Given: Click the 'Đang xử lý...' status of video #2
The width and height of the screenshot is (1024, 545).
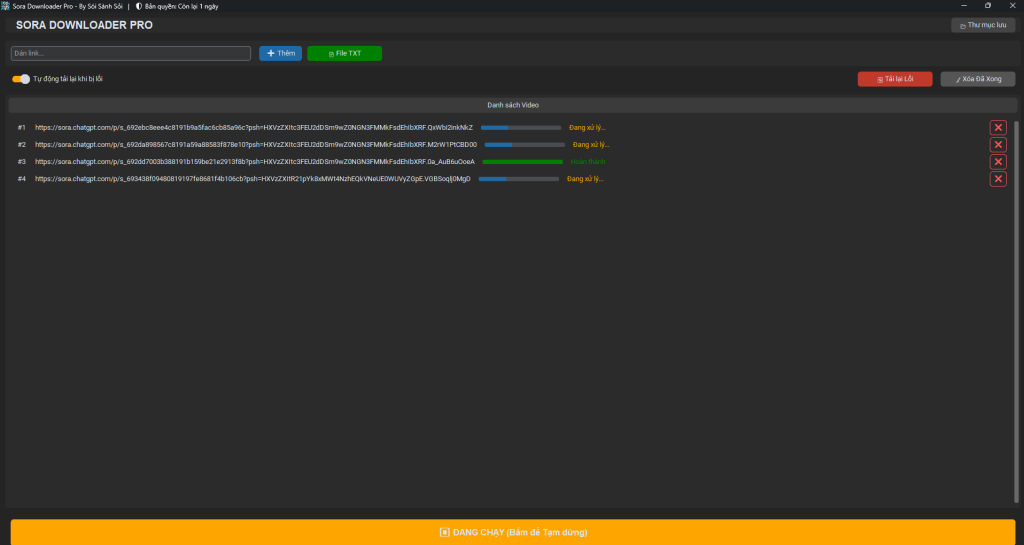Looking at the screenshot, I should (x=591, y=145).
